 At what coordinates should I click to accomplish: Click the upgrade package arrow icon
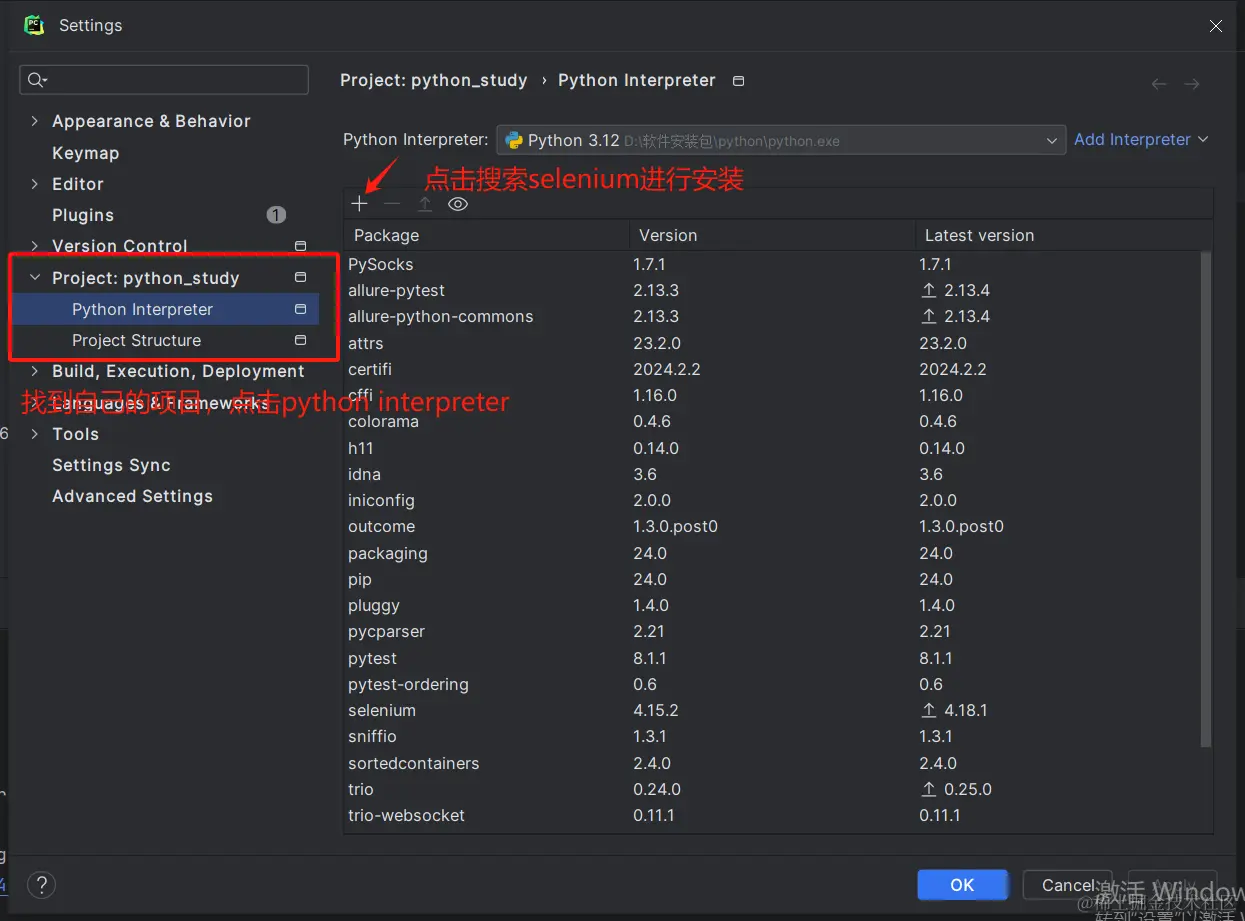tap(425, 204)
